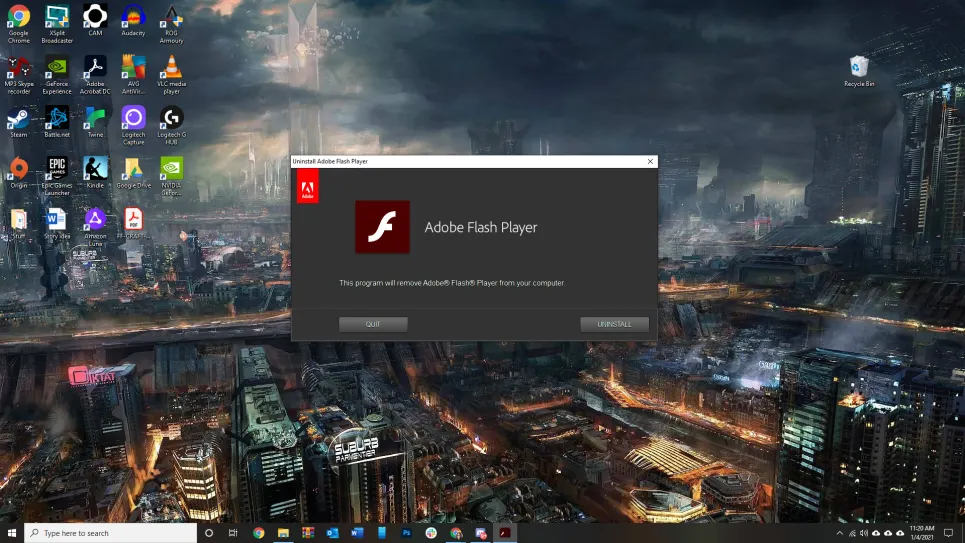
Task: Click the volume speaker tray icon
Action: (x=863, y=533)
